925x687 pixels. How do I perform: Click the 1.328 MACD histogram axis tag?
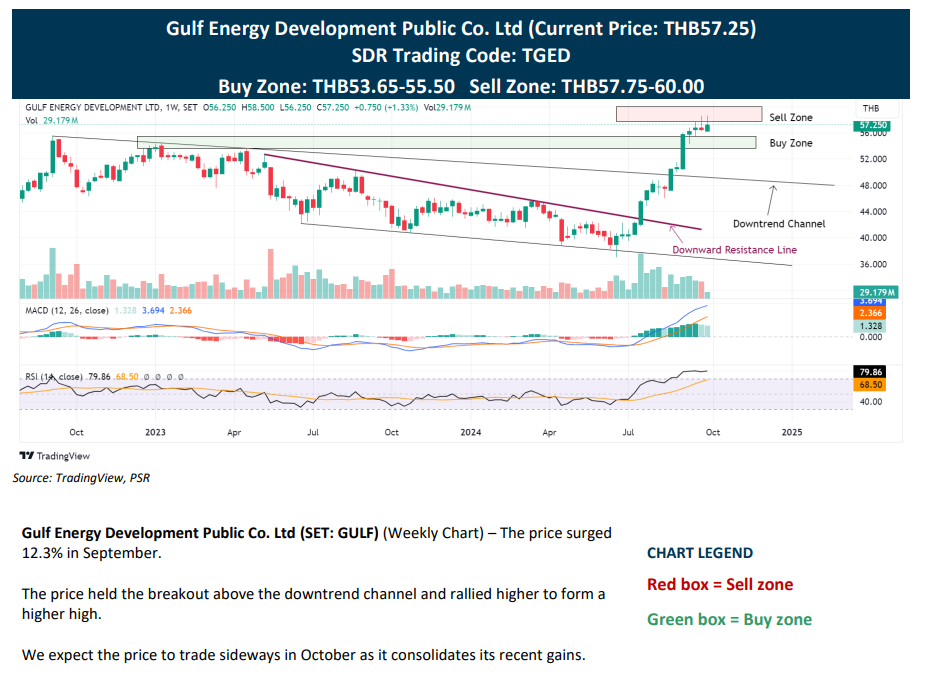click(870, 326)
